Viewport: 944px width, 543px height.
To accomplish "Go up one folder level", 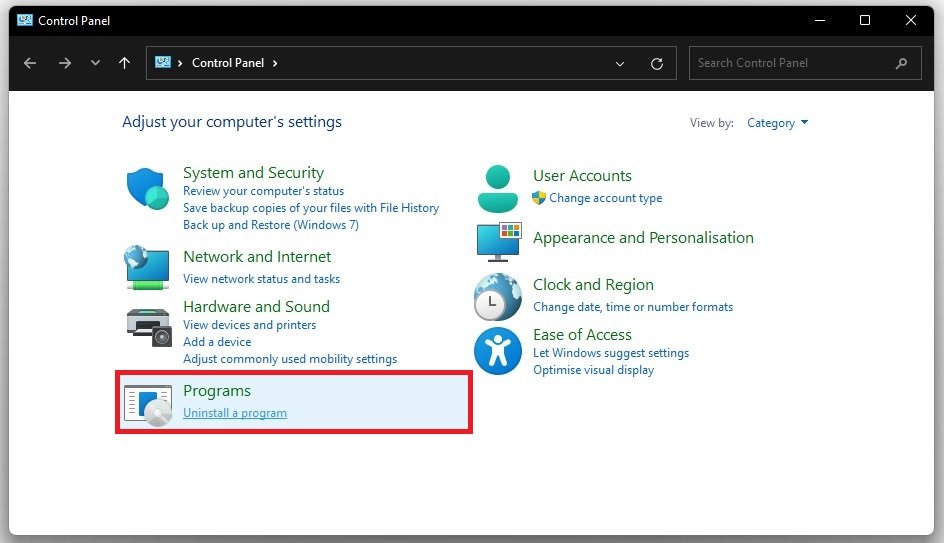I will point(124,63).
